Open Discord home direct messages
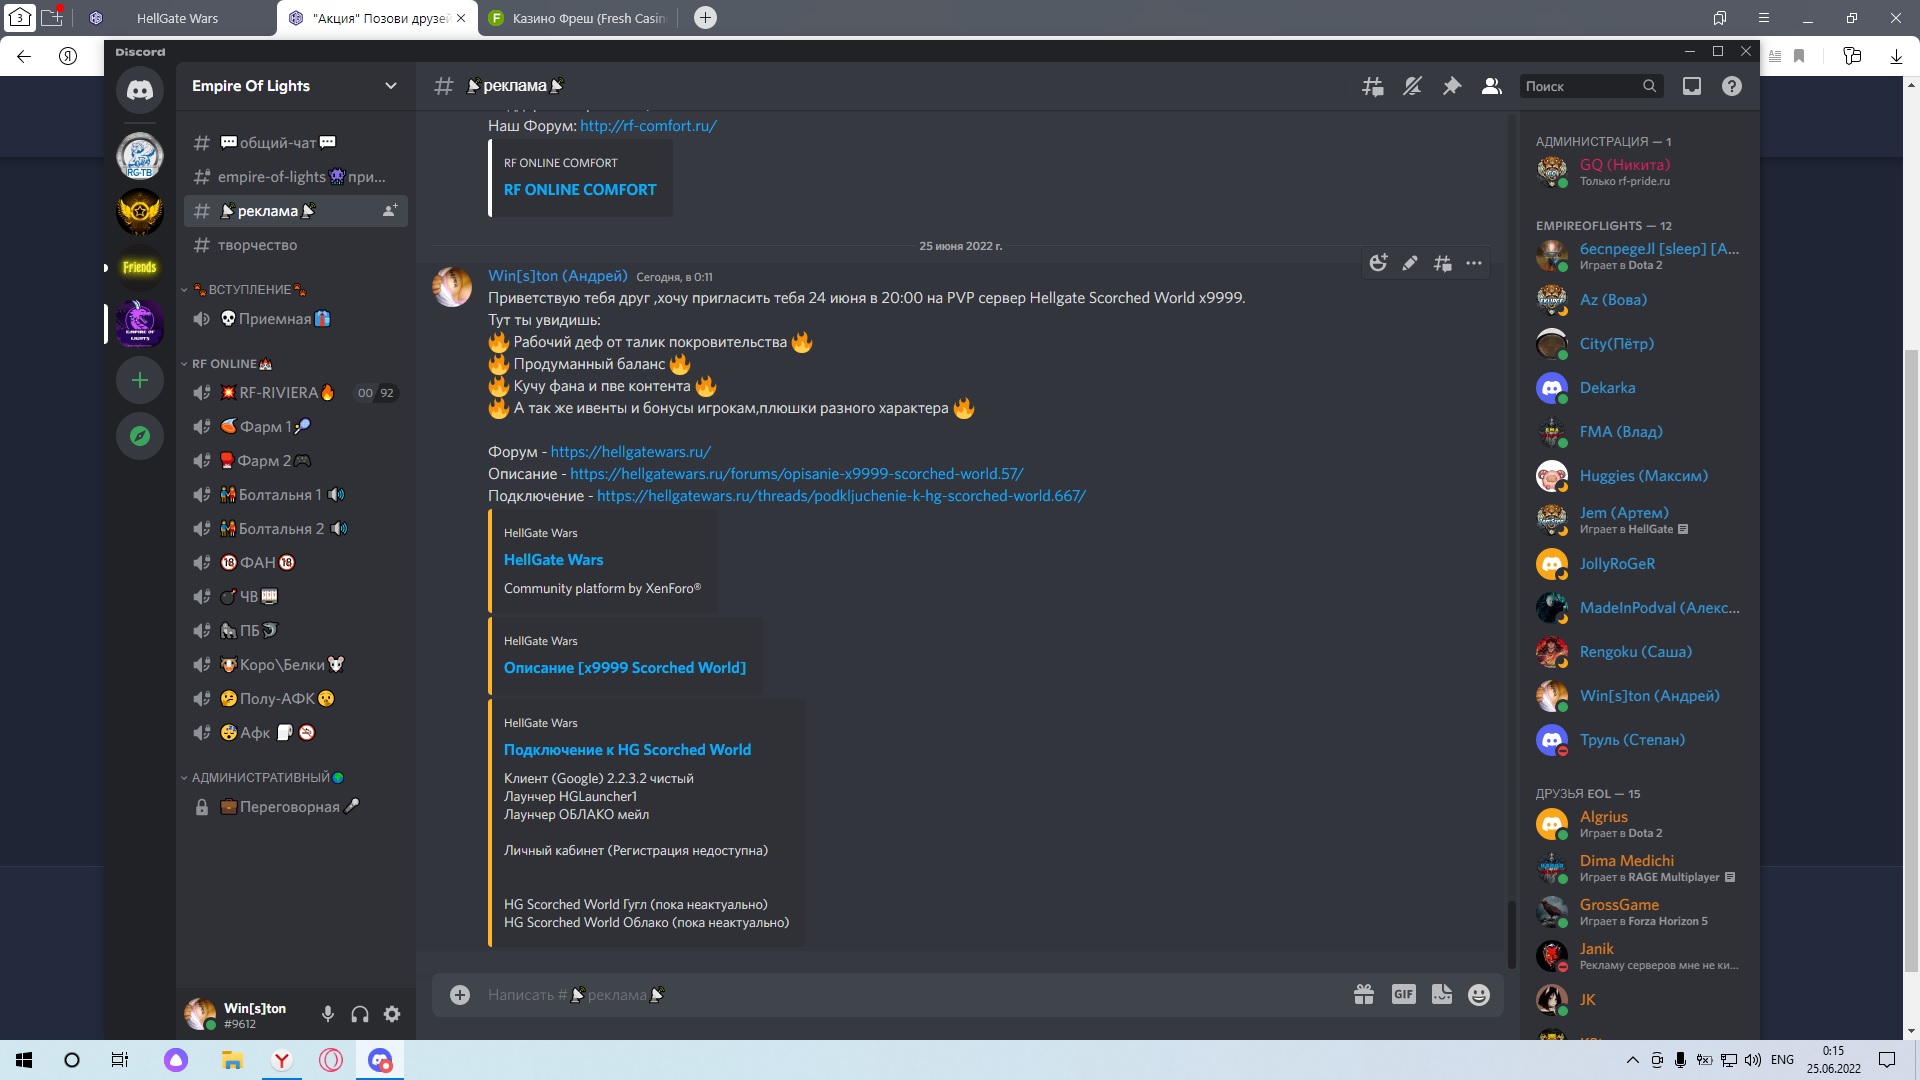Screen dimensions: 1920x1080 (140, 90)
